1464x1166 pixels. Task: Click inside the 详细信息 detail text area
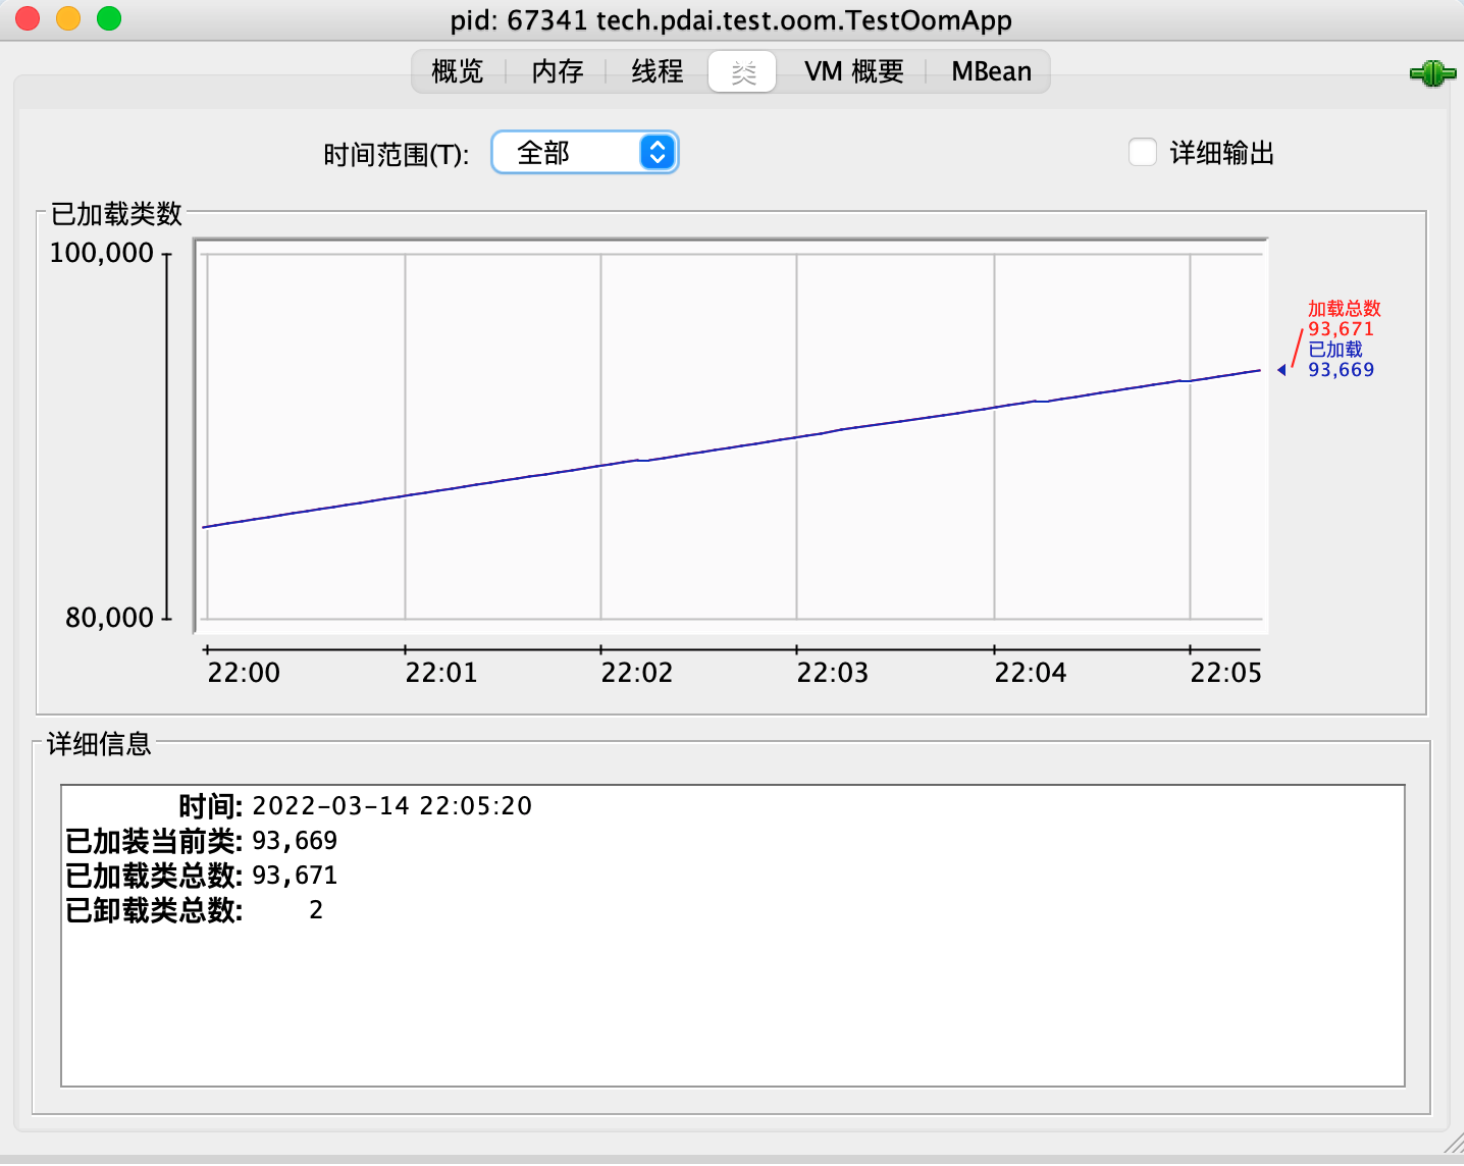click(x=730, y=1000)
